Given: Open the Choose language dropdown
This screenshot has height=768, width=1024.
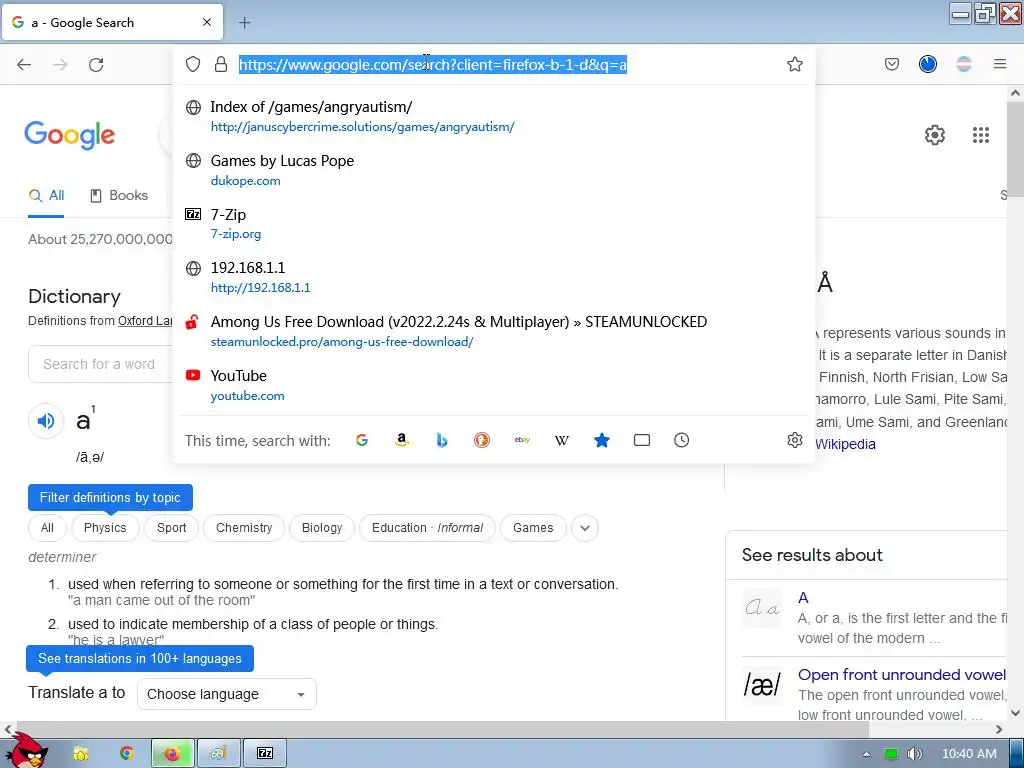Looking at the screenshot, I should coord(227,694).
